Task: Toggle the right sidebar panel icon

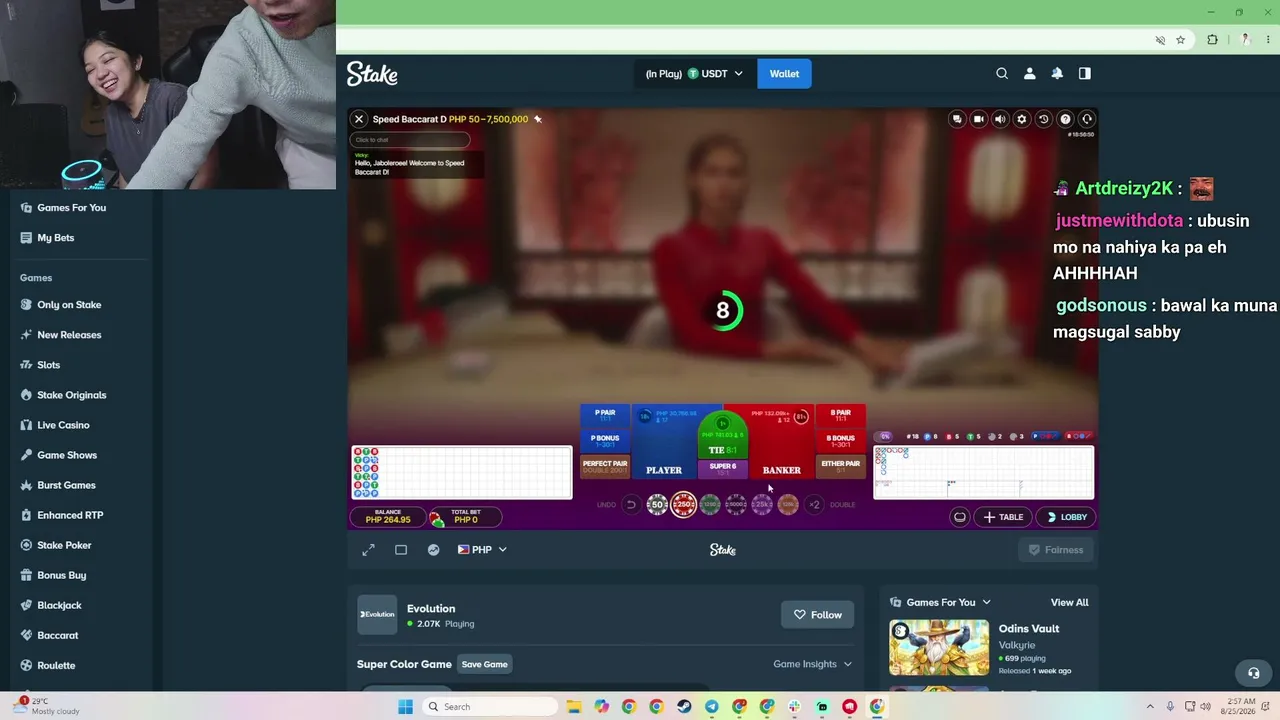Action: pyautogui.click(x=1085, y=73)
